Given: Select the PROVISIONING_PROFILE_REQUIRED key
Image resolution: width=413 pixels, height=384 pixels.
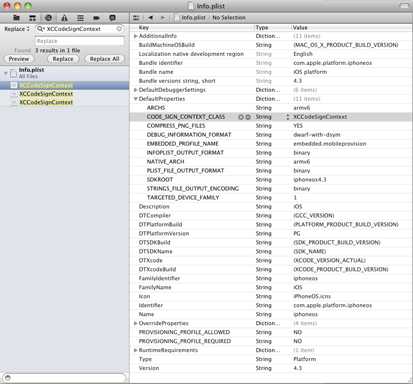Looking at the screenshot, I should tap(185, 342).
